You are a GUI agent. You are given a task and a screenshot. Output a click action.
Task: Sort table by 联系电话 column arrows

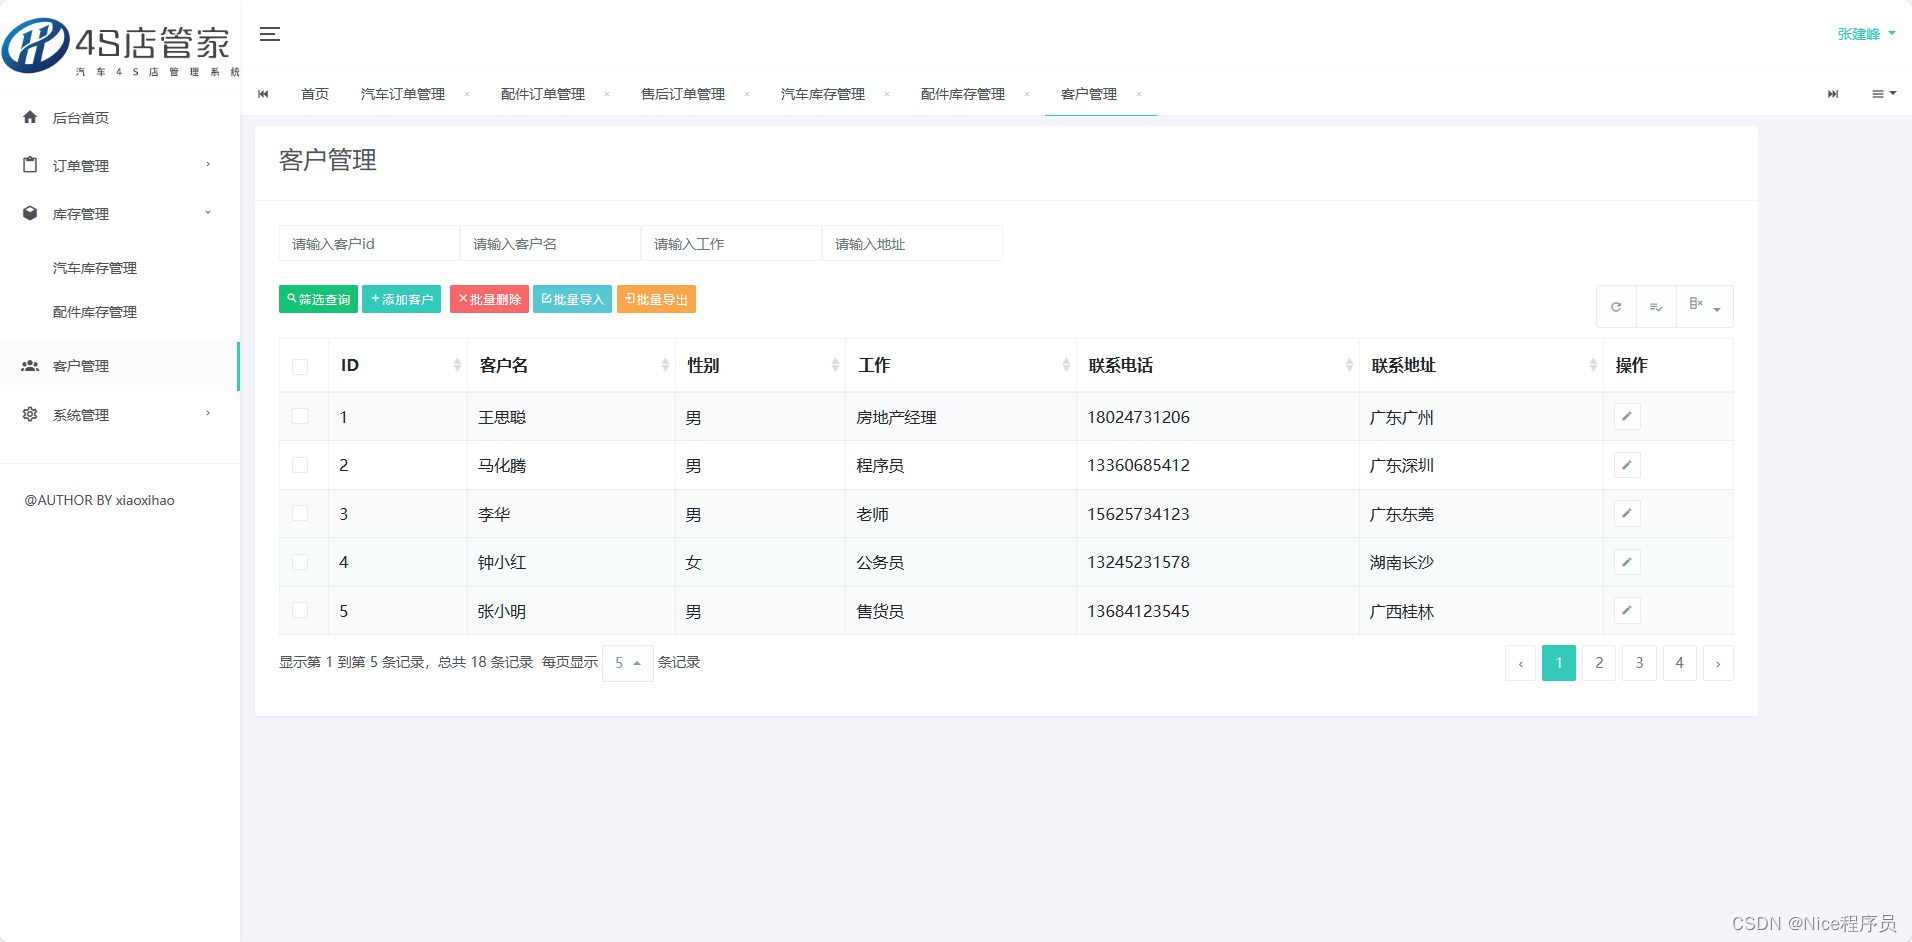[1349, 365]
